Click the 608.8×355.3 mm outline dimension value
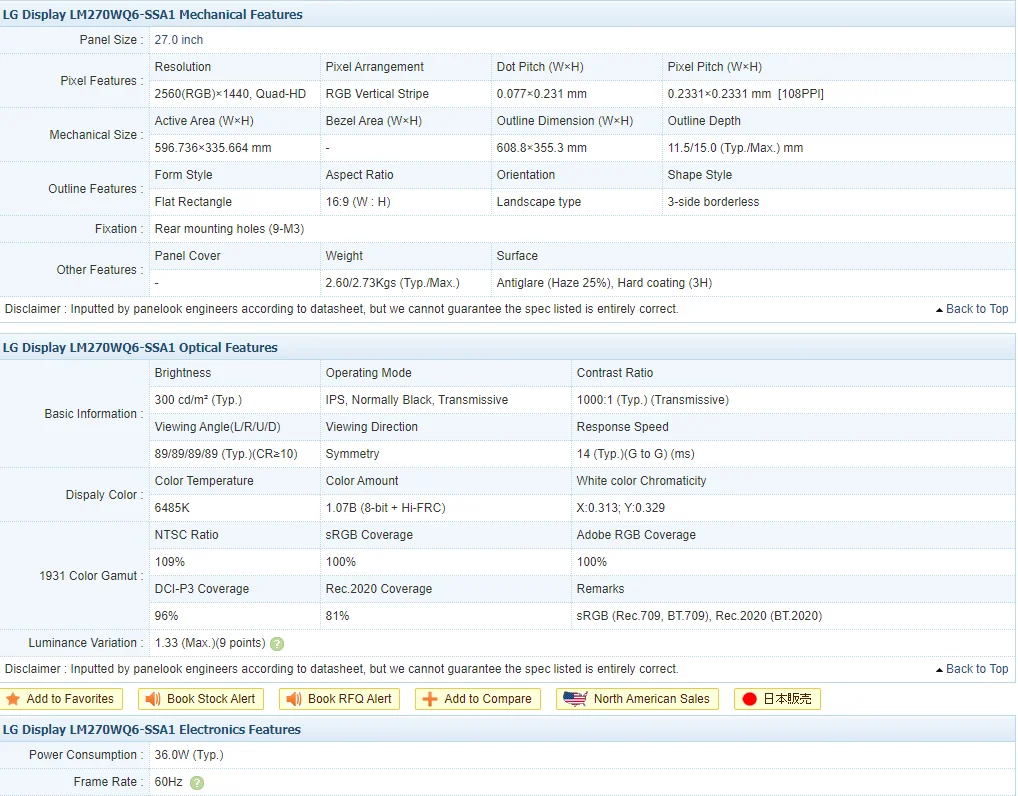Viewport: 1018px width, 796px height. [x=541, y=147]
